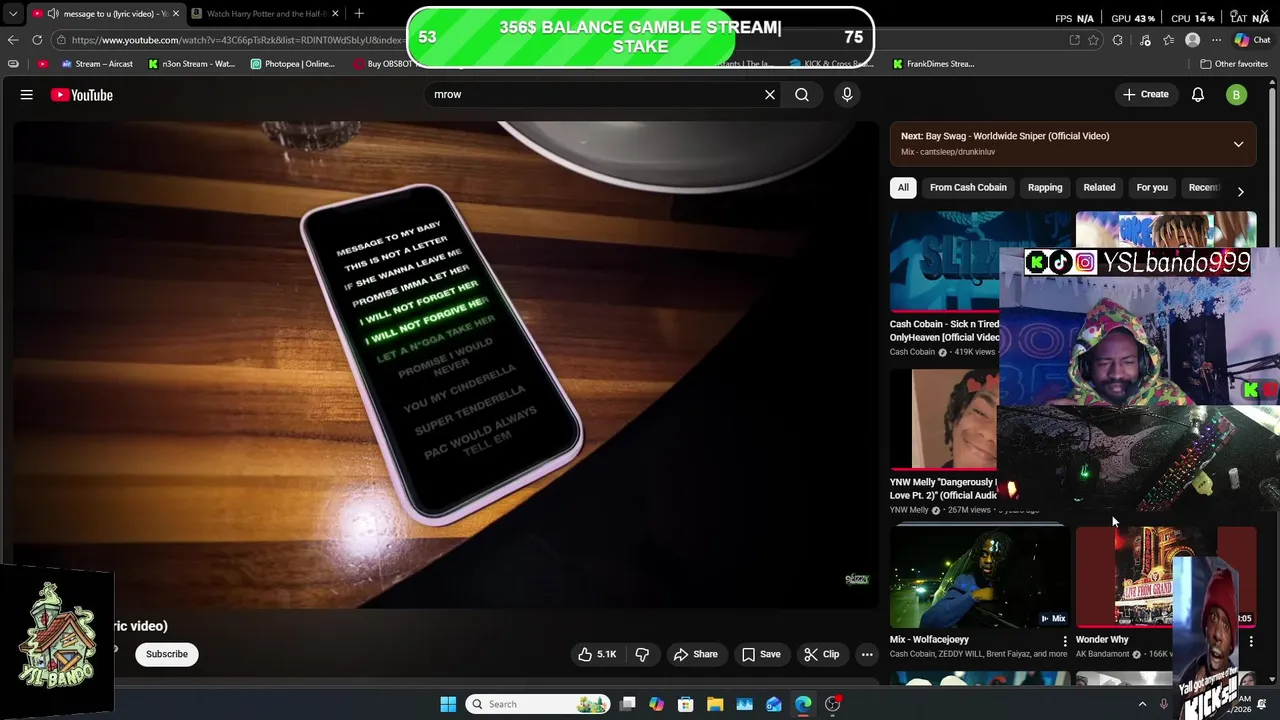Close the 'message to u' browser tab
The height and width of the screenshot is (720, 1280).
176,14
